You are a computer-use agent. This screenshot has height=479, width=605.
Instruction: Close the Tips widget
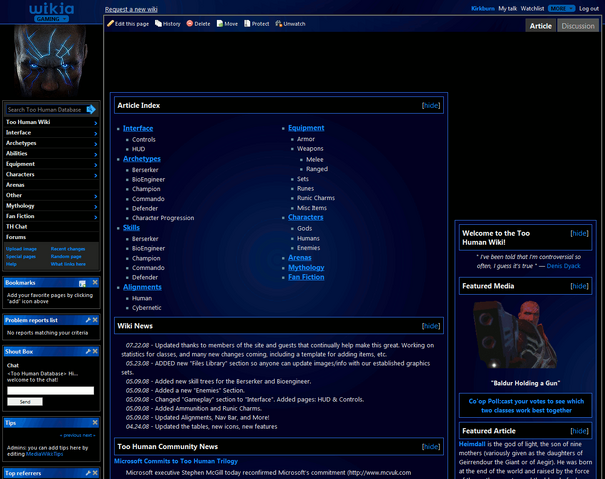[95, 423]
